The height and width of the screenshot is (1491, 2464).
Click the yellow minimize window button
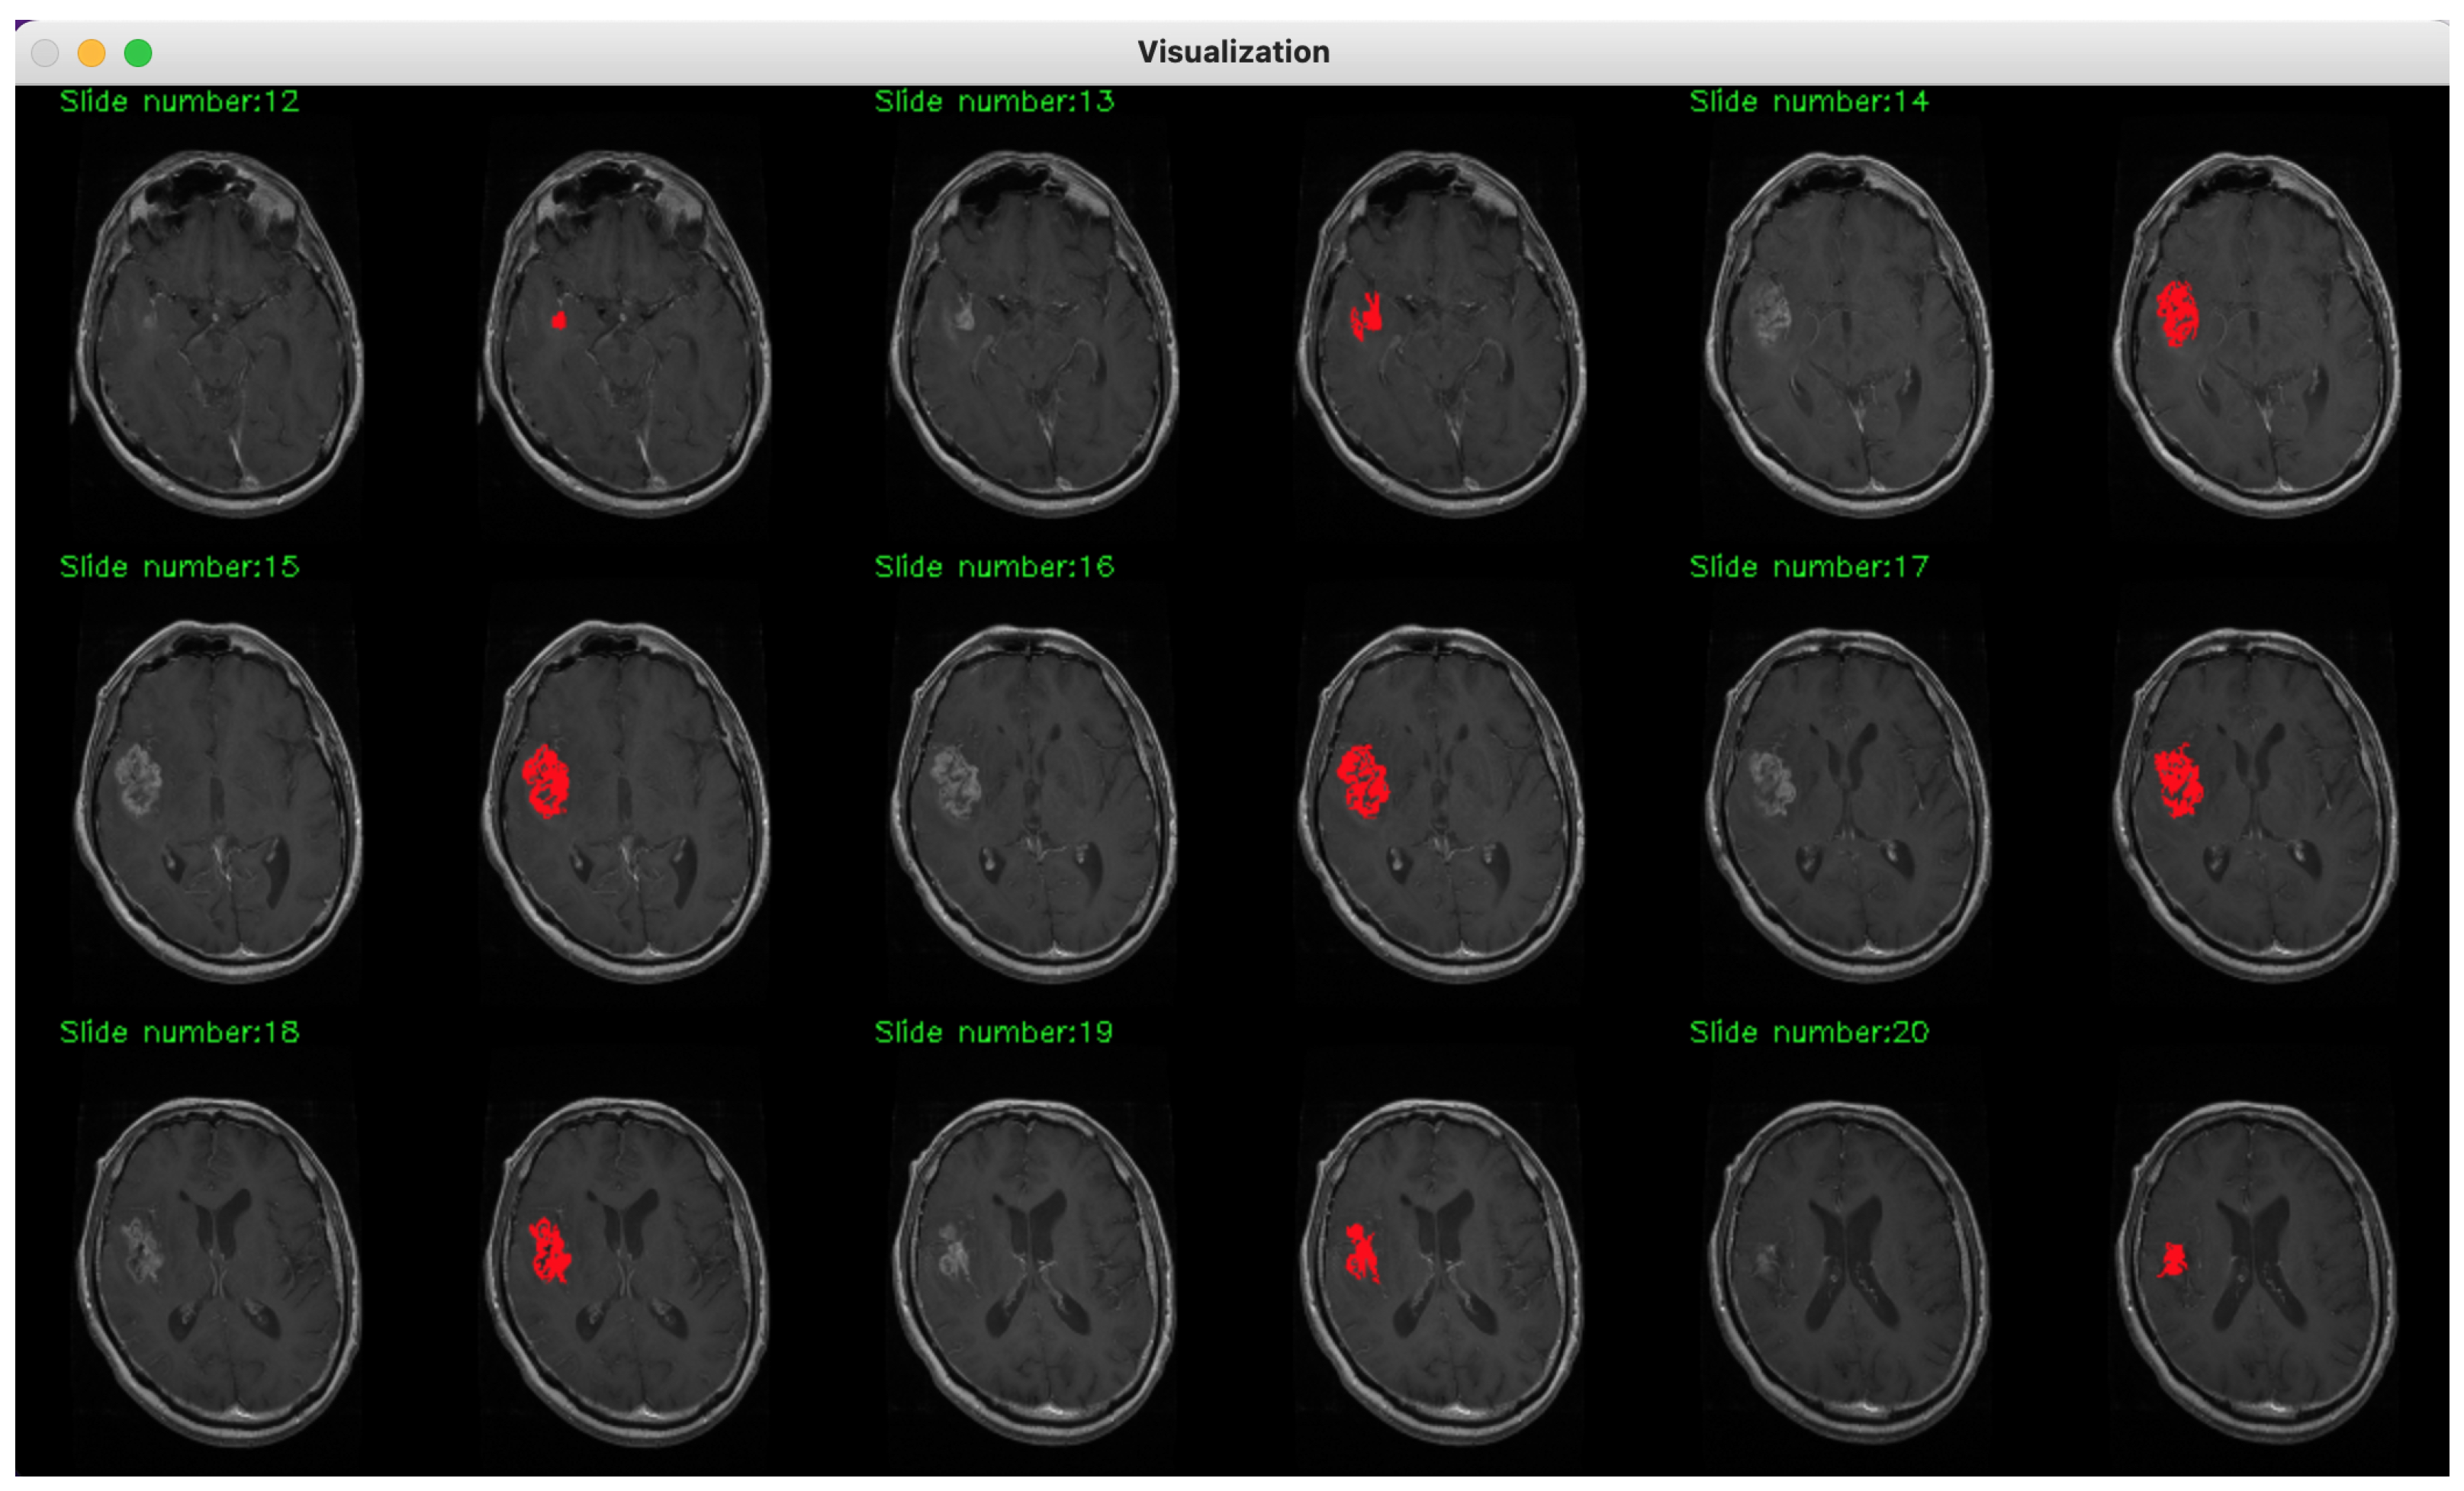(x=91, y=53)
